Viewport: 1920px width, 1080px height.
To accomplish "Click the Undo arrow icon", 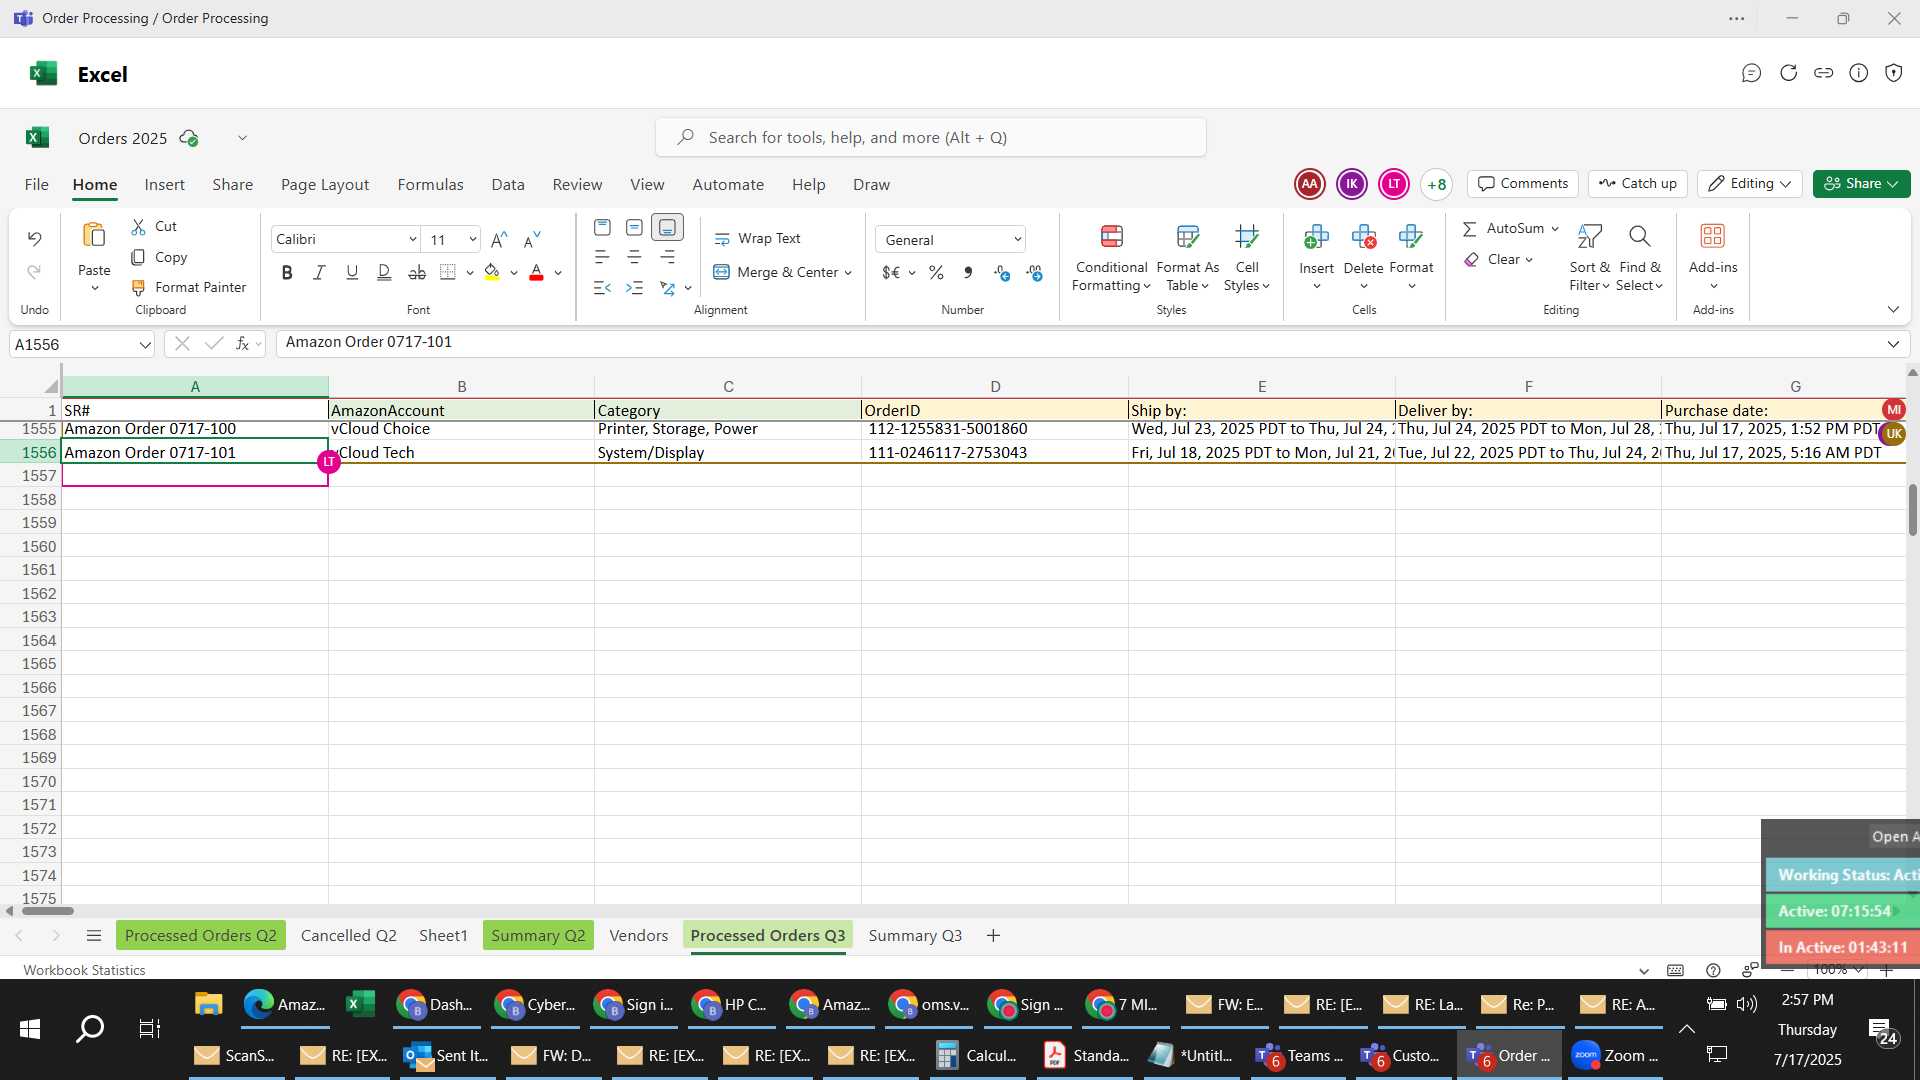I will [34, 238].
